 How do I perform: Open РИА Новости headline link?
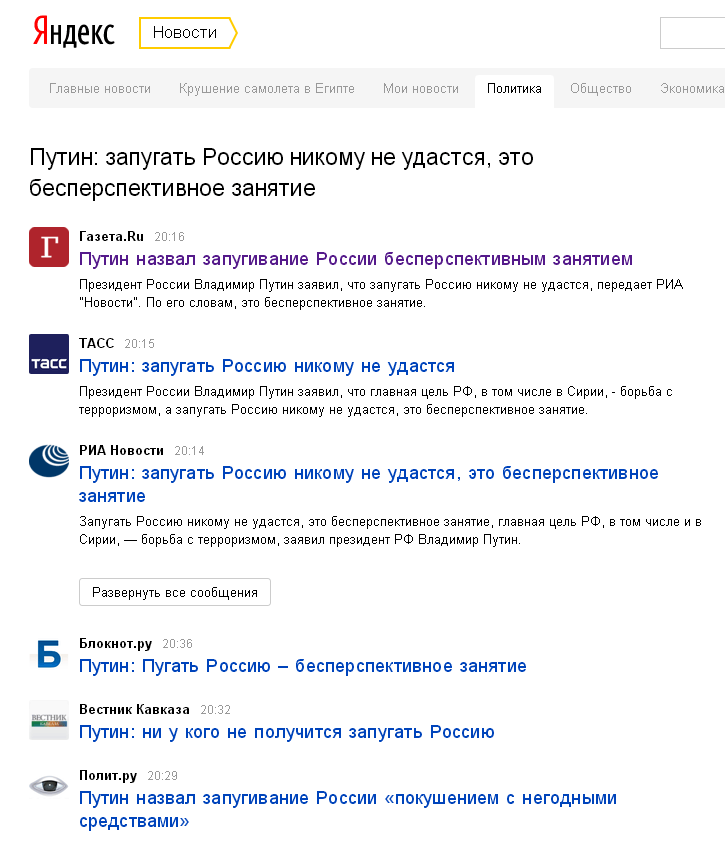click(x=369, y=484)
